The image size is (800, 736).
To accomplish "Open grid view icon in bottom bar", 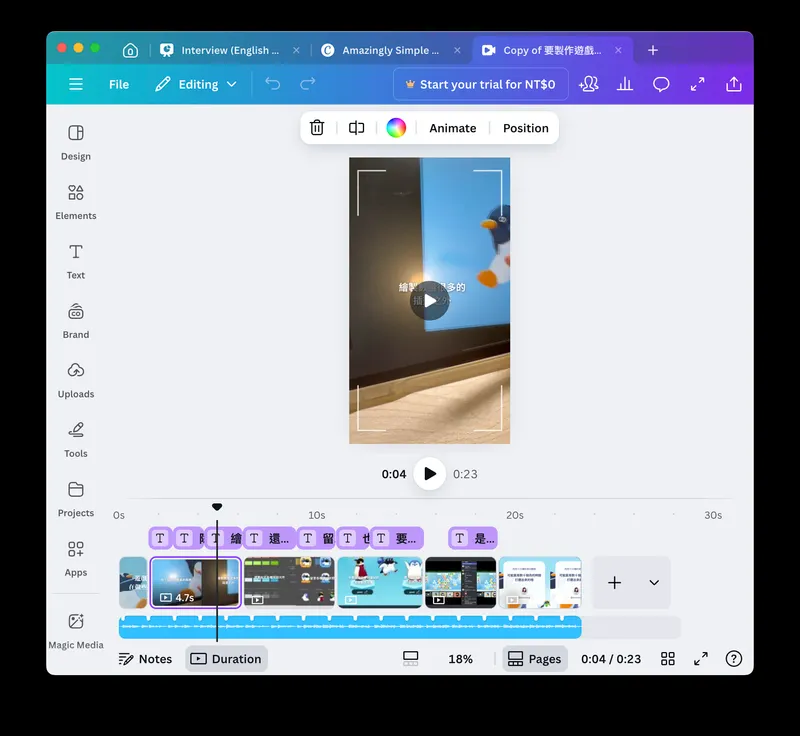I will point(668,659).
